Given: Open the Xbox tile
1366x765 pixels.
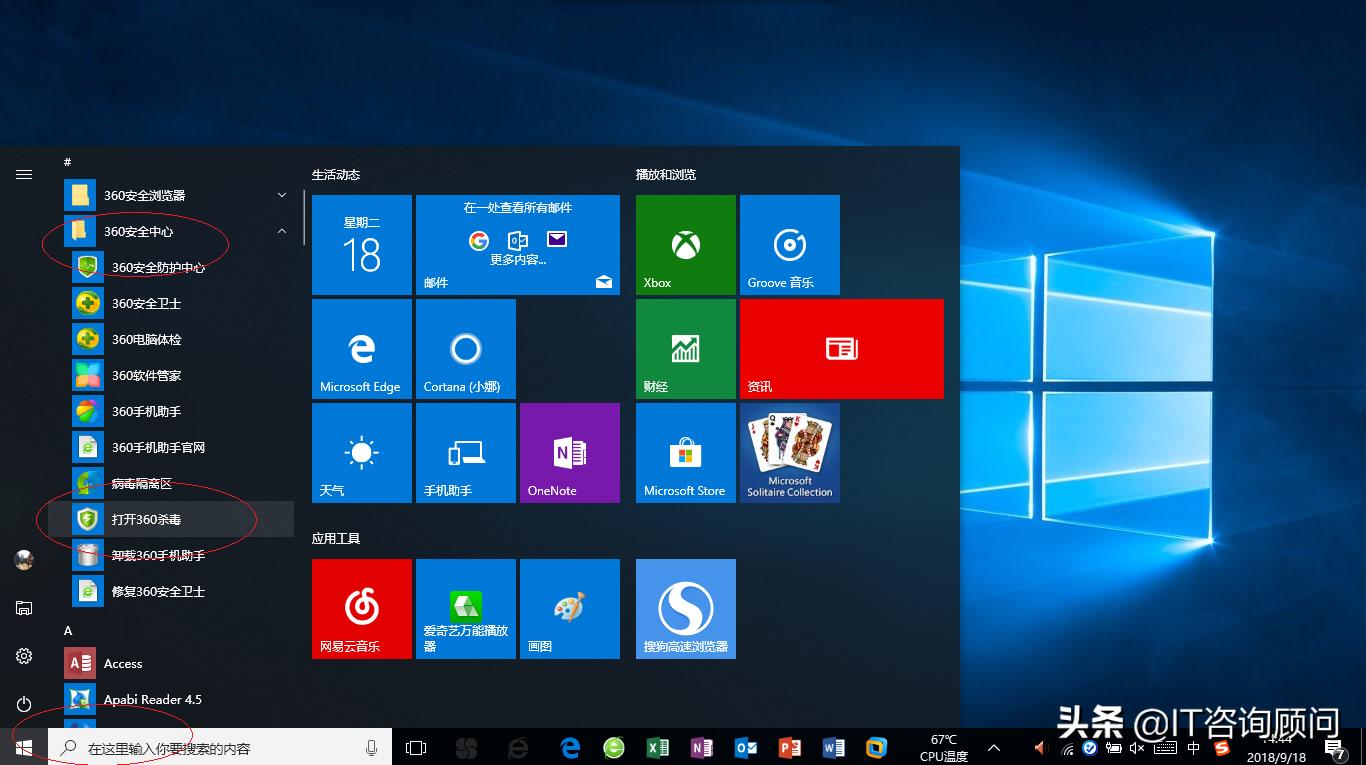Looking at the screenshot, I should tap(685, 245).
